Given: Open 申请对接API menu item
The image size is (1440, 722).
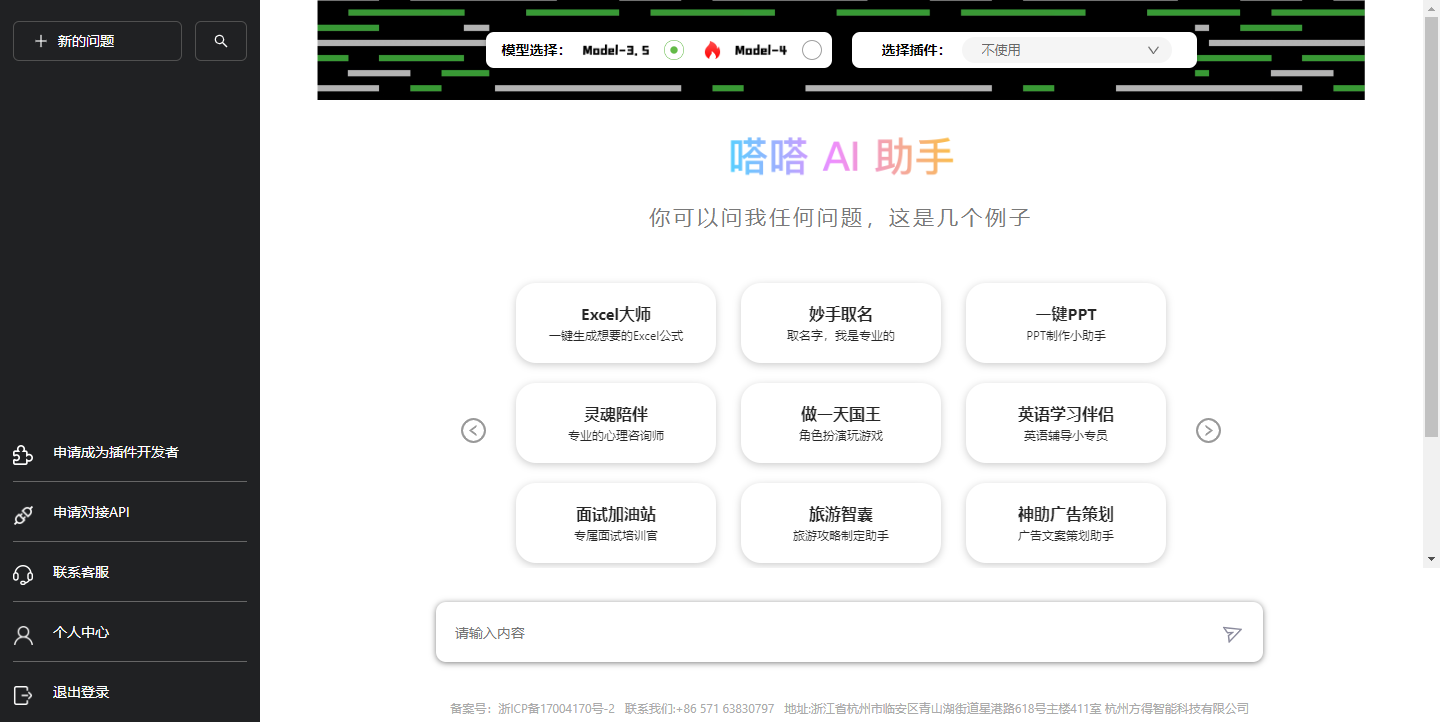Looking at the screenshot, I should coord(129,512).
